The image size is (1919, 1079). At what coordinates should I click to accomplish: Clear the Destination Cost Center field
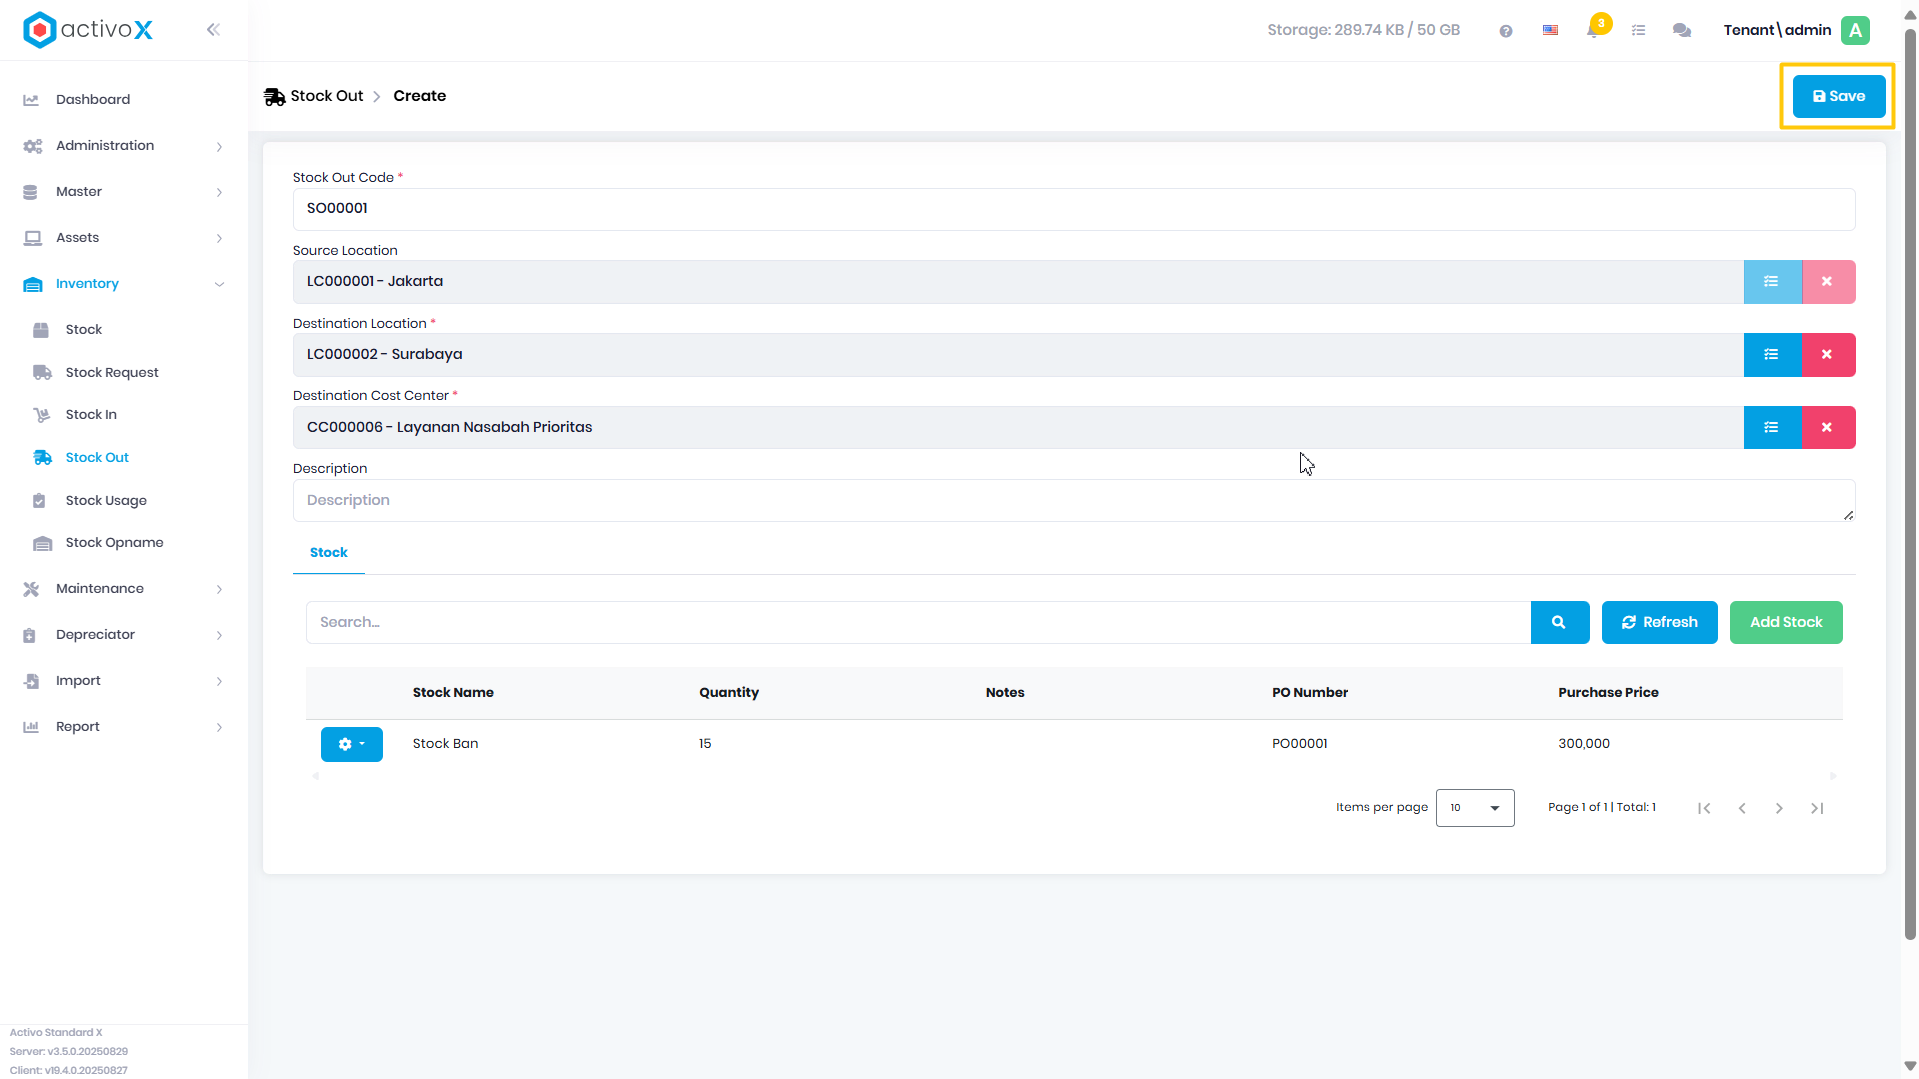(1827, 428)
